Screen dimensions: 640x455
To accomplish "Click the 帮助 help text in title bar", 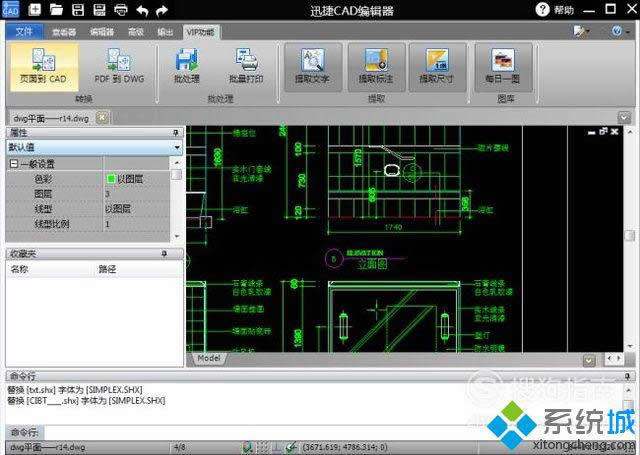I will click(x=564, y=10).
